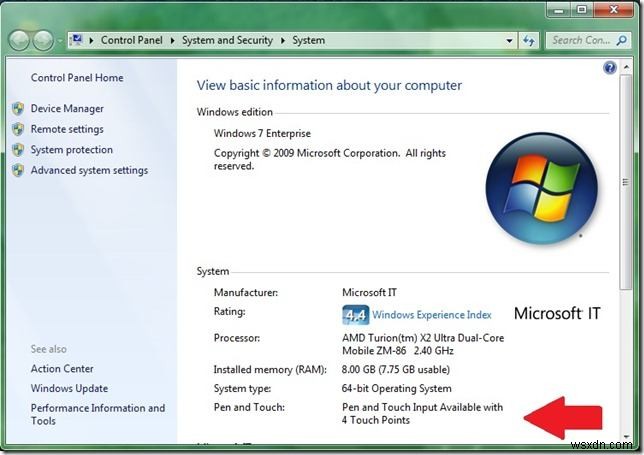Open Device Manager
Screen dimensions: 644x455
[67, 109]
